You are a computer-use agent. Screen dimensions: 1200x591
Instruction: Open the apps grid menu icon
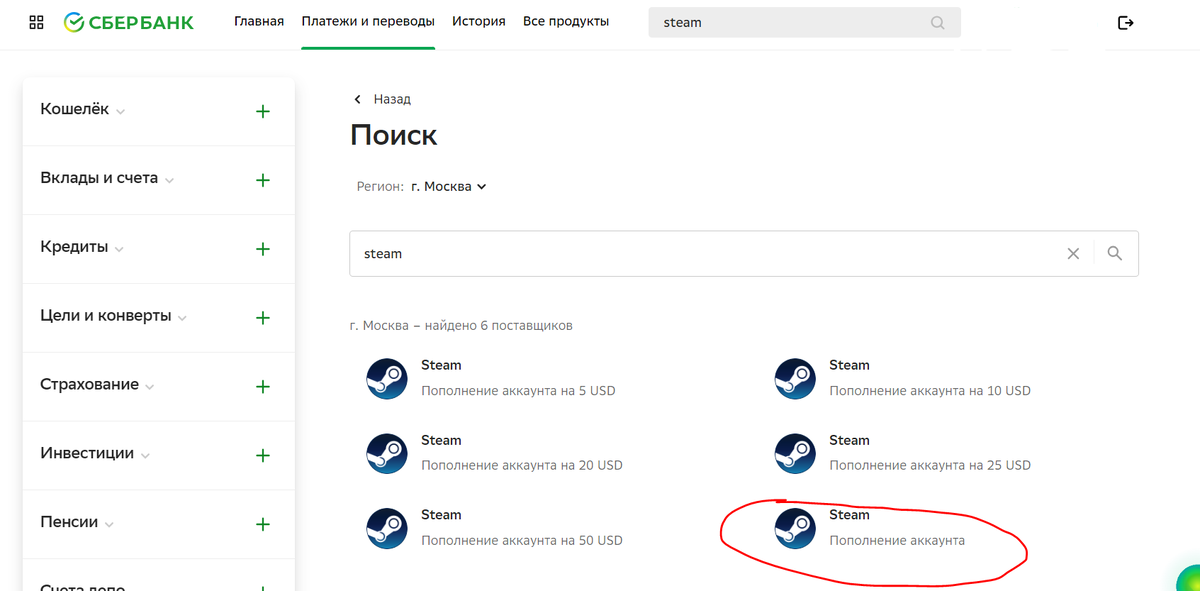tap(36, 22)
